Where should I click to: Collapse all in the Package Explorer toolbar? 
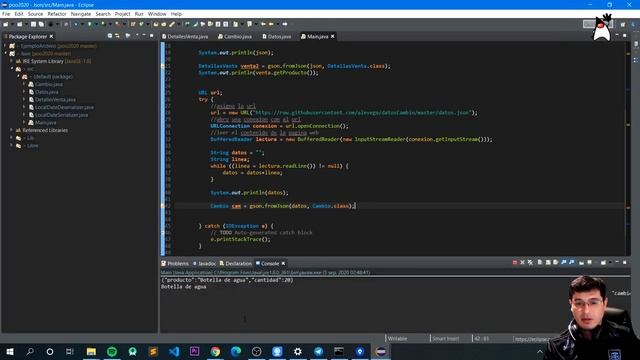(x=110, y=36)
